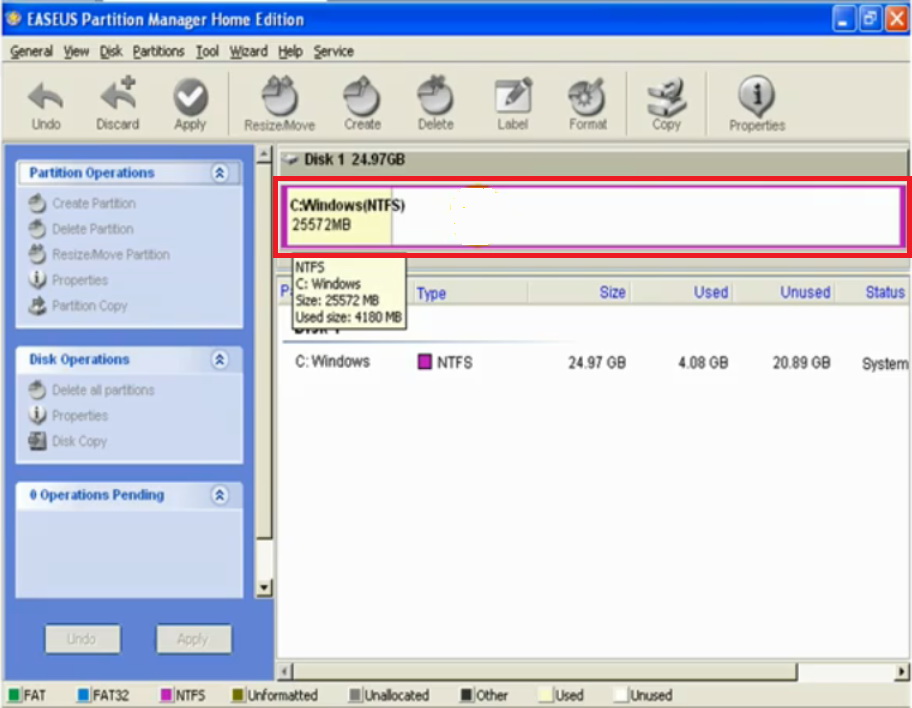Click Create Partition in sidebar
The image size is (912, 708).
82,203
